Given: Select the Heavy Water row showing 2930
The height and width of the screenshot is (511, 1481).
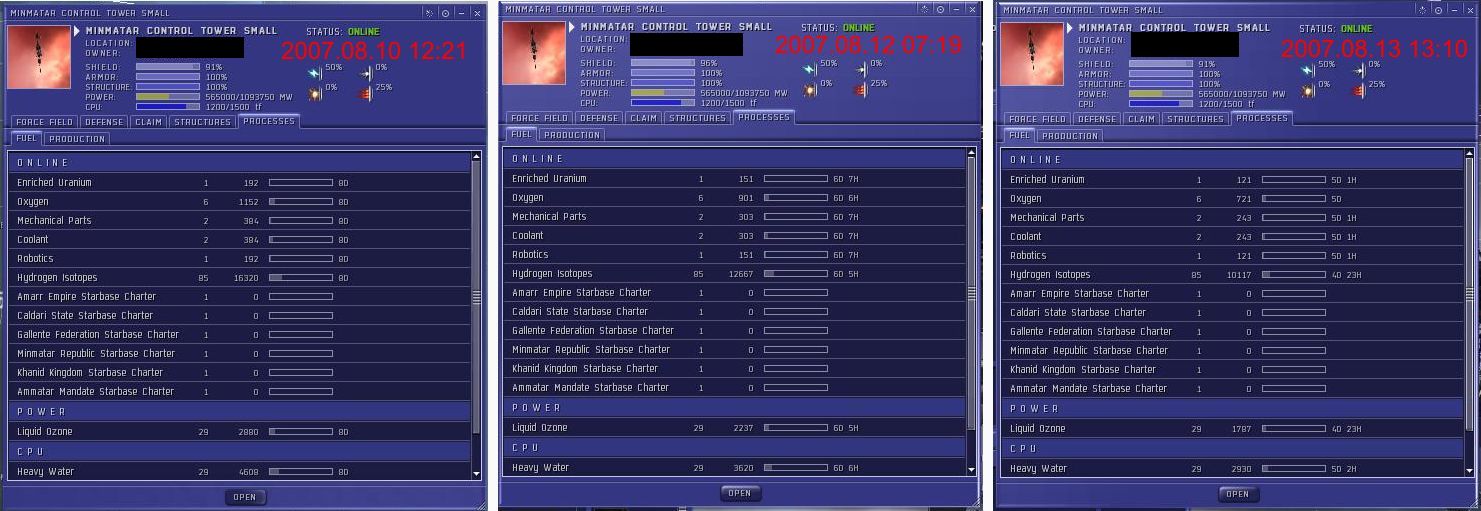Looking at the screenshot, I should [1232, 469].
